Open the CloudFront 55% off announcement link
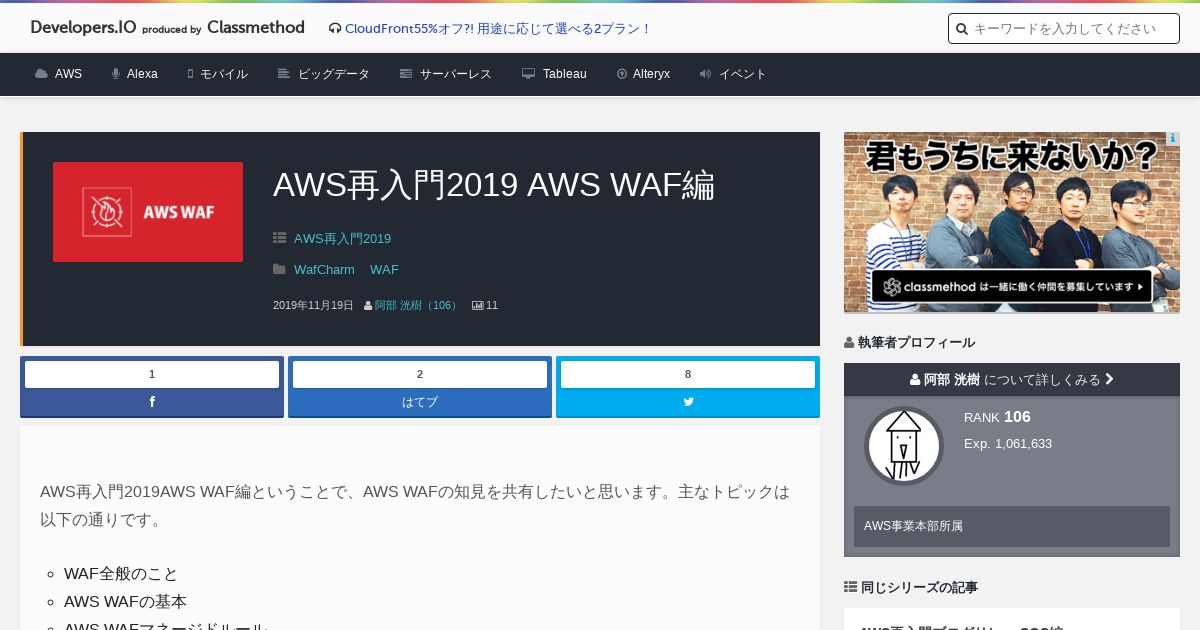The width and height of the screenshot is (1200, 630). (x=498, y=29)
